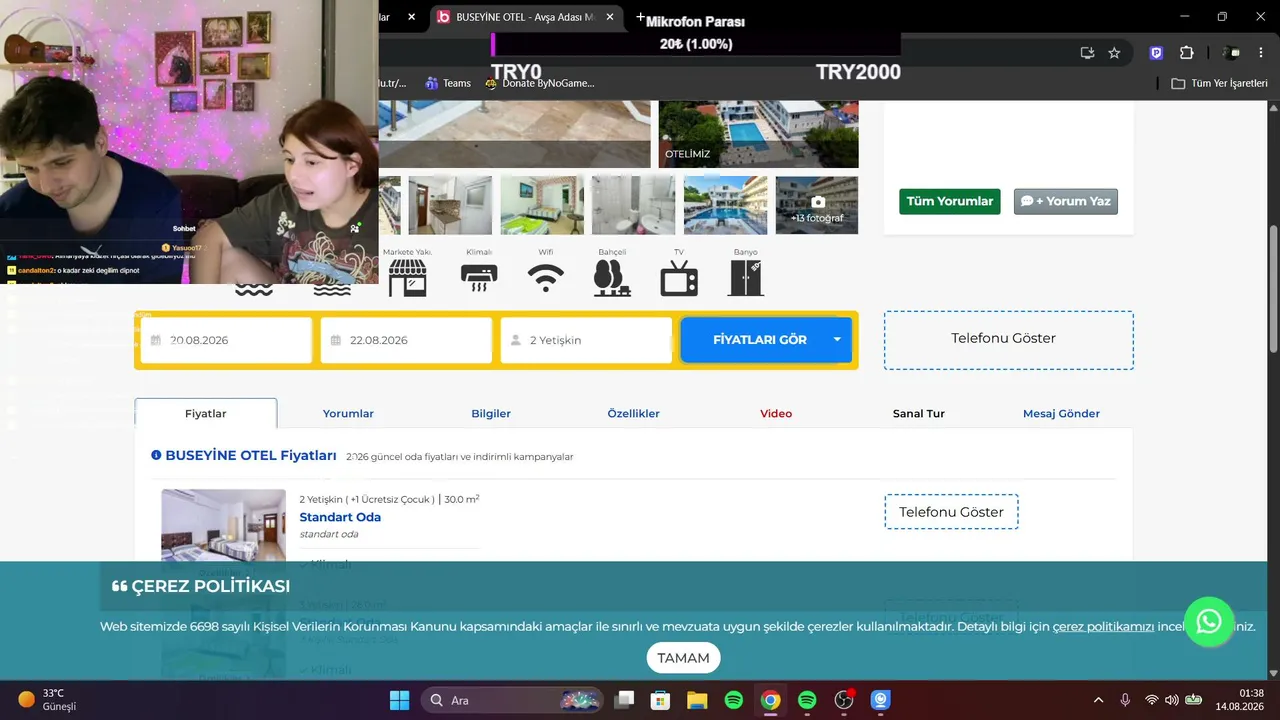Open WhatsApp chat floating button
This screenshot has width=1280, height=720.
1209,622
